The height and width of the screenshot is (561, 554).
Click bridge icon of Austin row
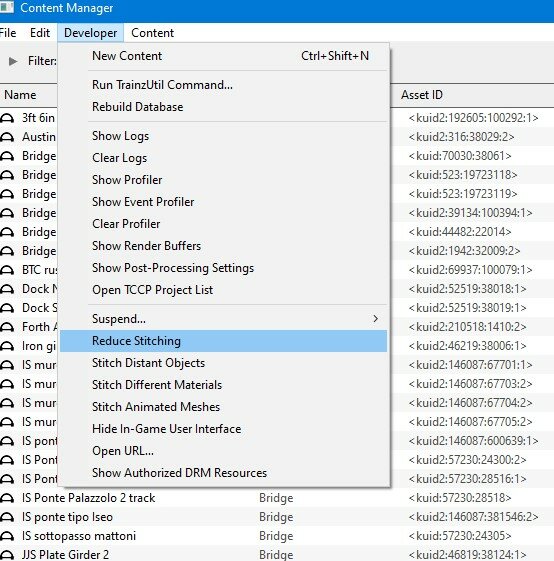(6, 137)
